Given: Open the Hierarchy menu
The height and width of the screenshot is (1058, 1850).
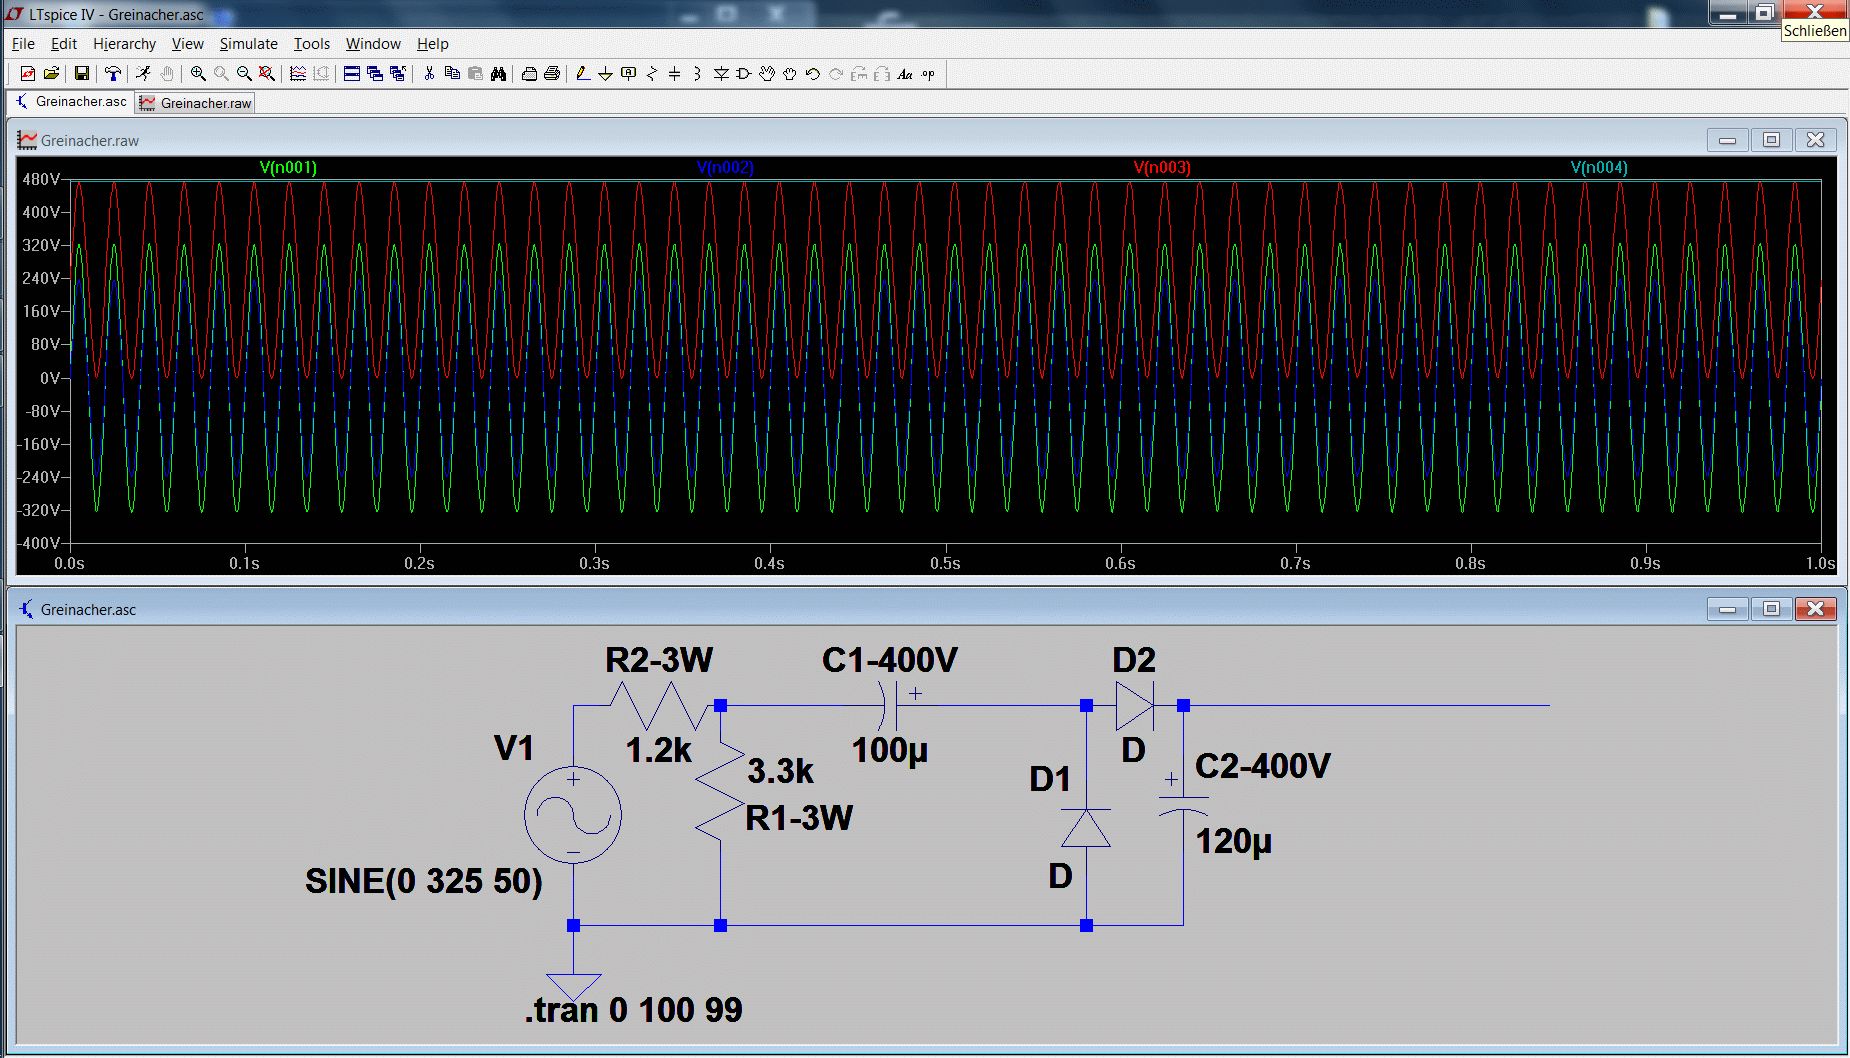Looking at the screenshot, I should click(124, 44).
